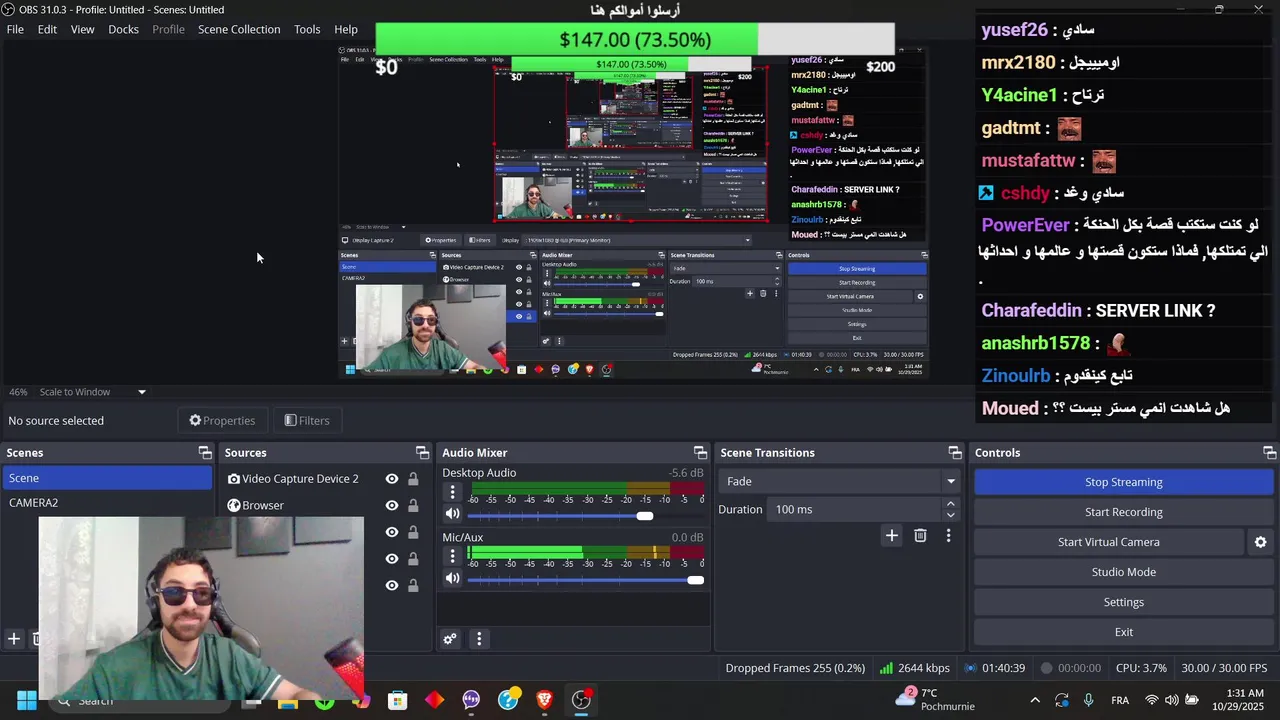Click the Desktop Audio volume slider handle
This screenshot has height=720, width=1280.
click(x=645, y=516)
